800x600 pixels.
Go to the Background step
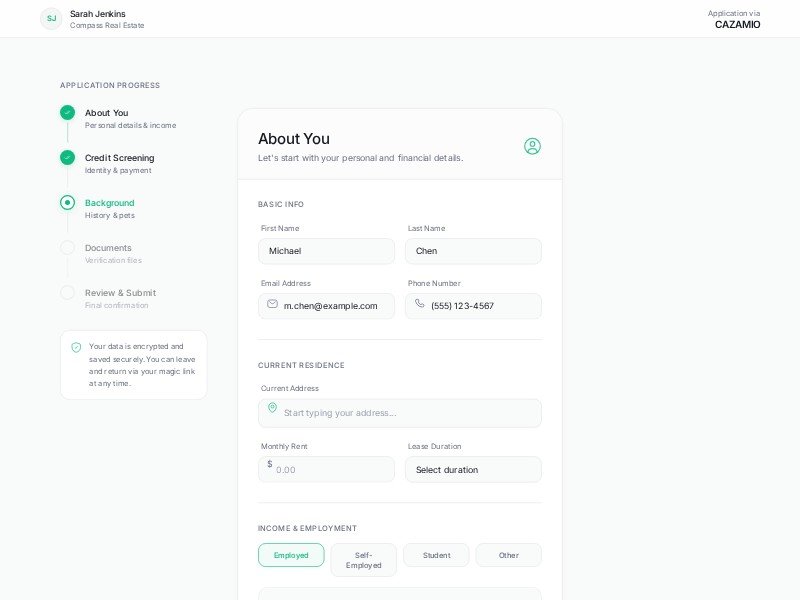pyautogui.click(x=109, y=203)
